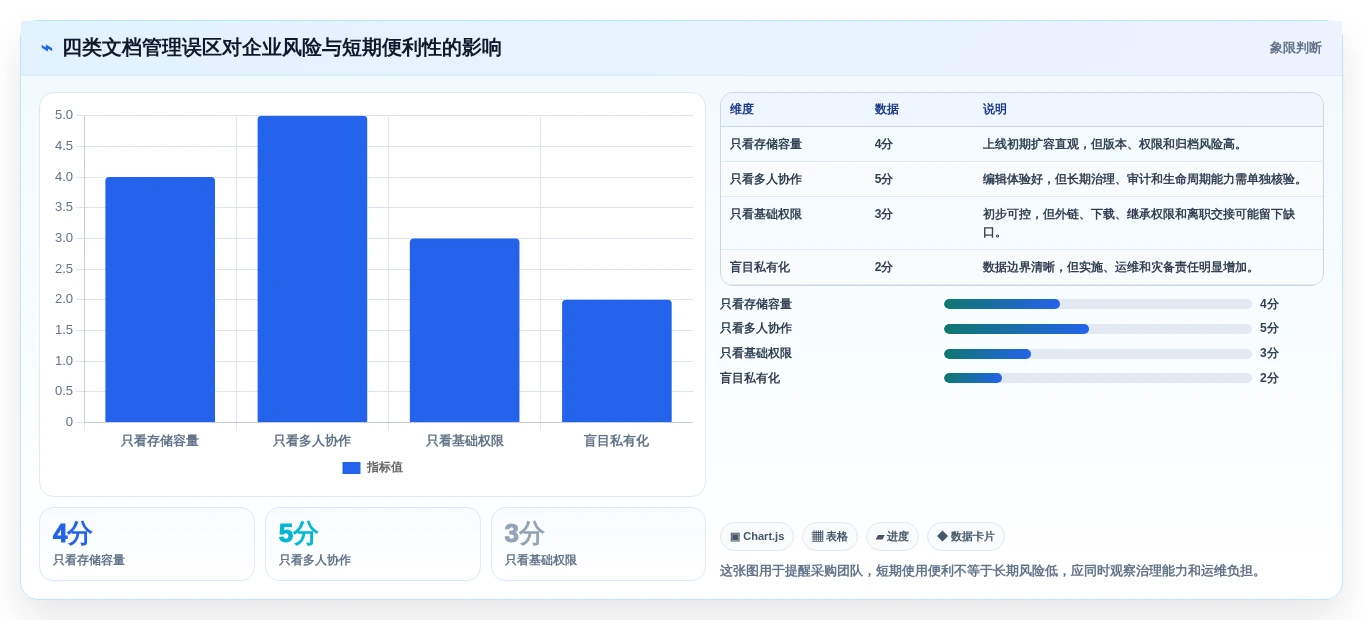Select the Chart.js tag chip
Screen dimensions: 1363x620
pos(757,537)
